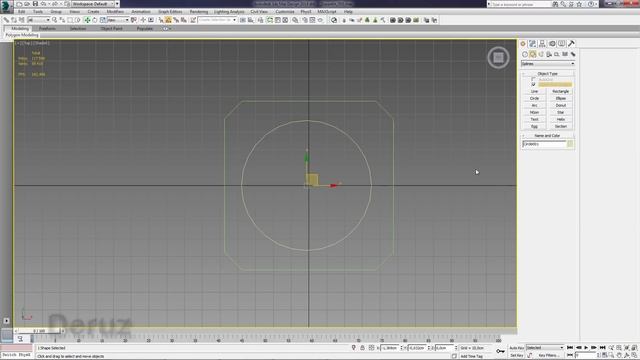Screen dimensions: 640x360
Task: Click the timeline track bar at frame 50
Action: (x=265, y=339)
